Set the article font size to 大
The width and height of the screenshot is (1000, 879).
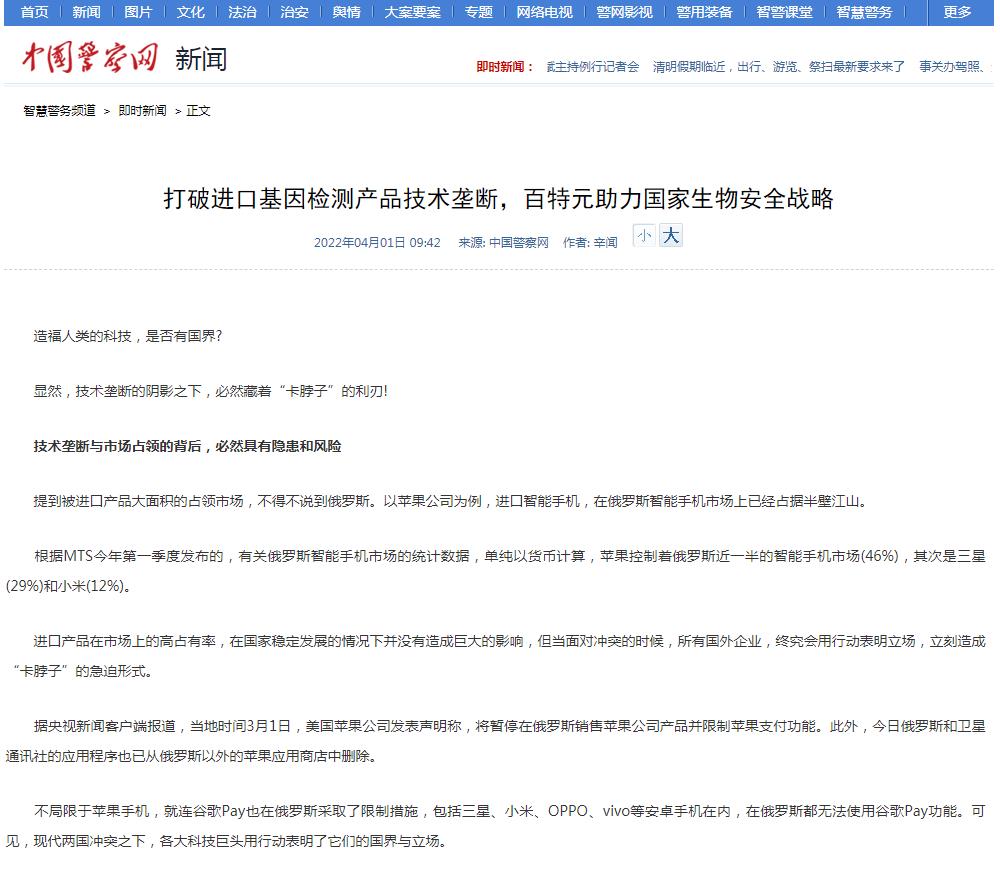671,235
